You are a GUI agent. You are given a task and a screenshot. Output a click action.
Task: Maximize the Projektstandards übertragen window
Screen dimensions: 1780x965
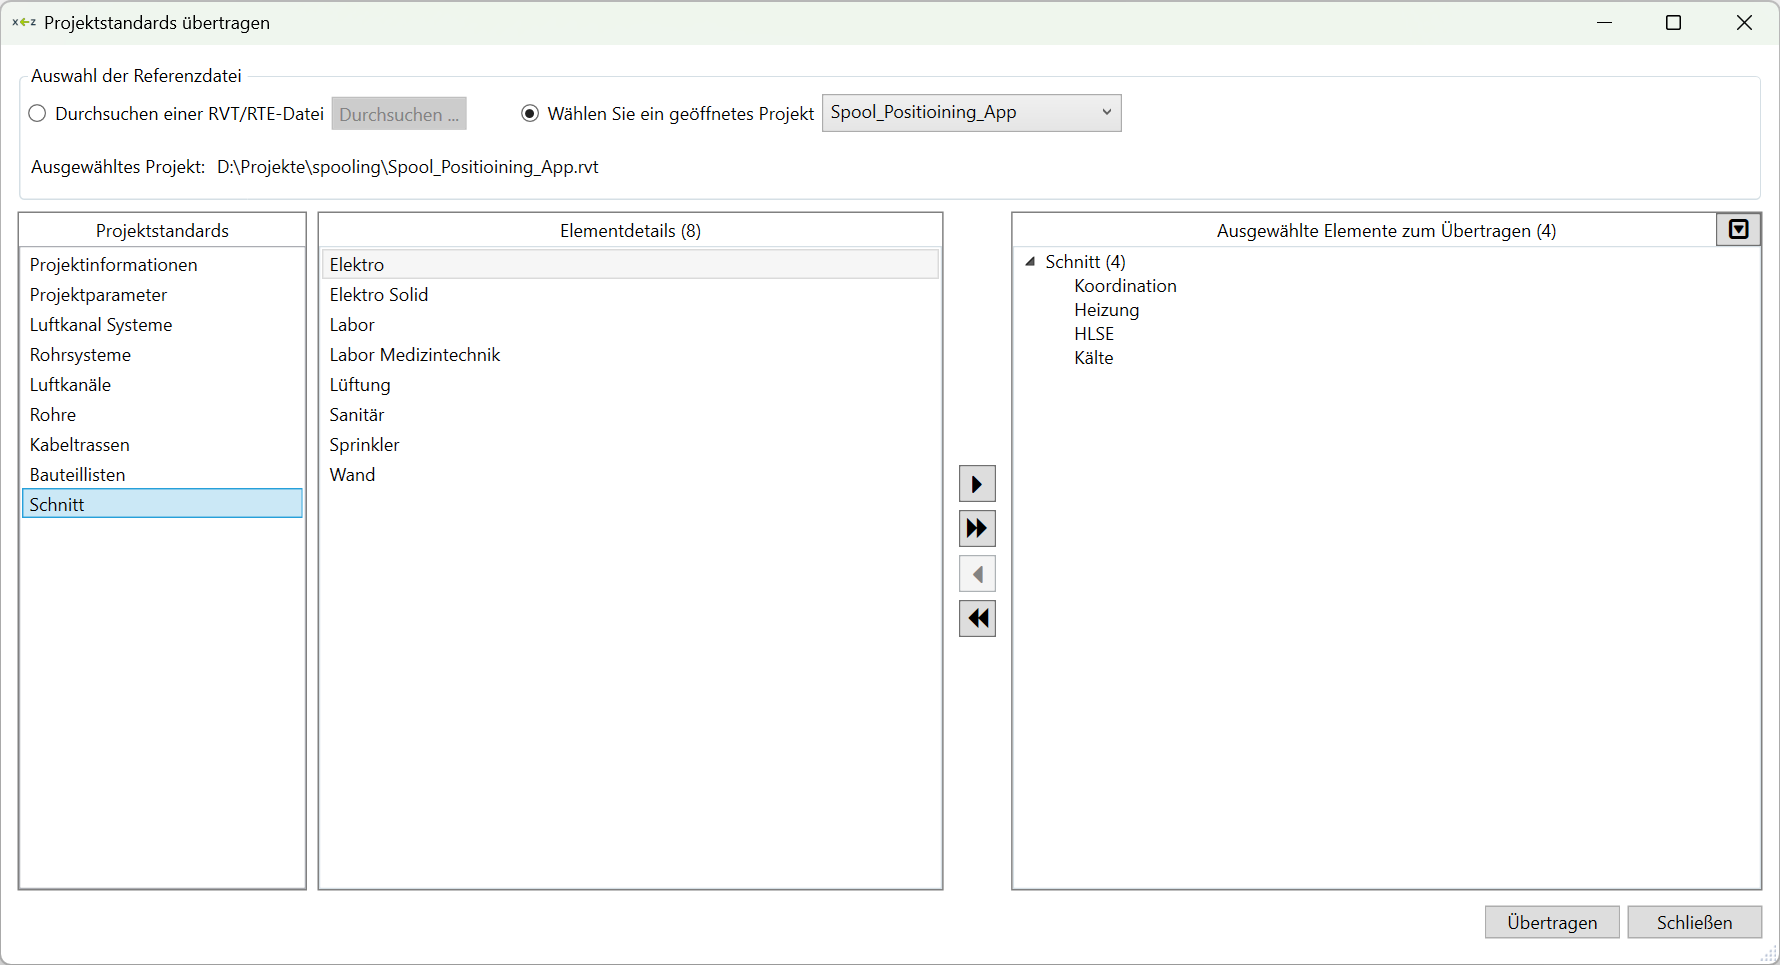pos(1673,23)
